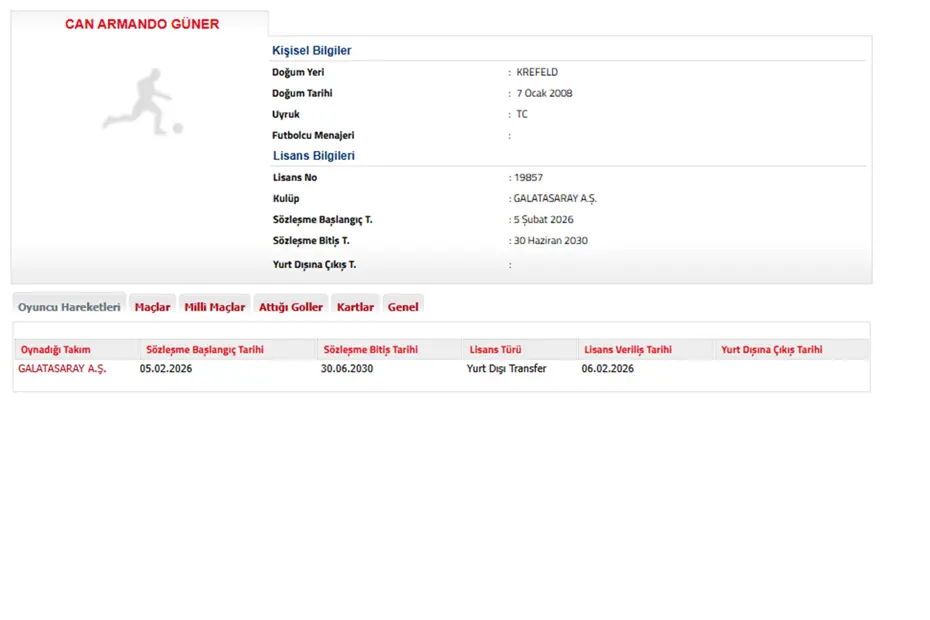Click the license number 19857
Screen dimensions: 930x620
click(x=527, y=177)
